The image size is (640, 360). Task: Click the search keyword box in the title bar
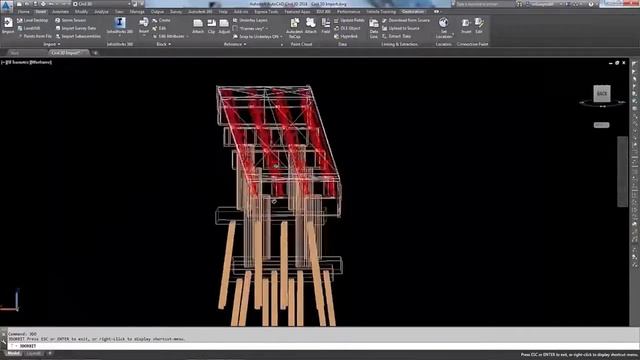click(484, 4)
